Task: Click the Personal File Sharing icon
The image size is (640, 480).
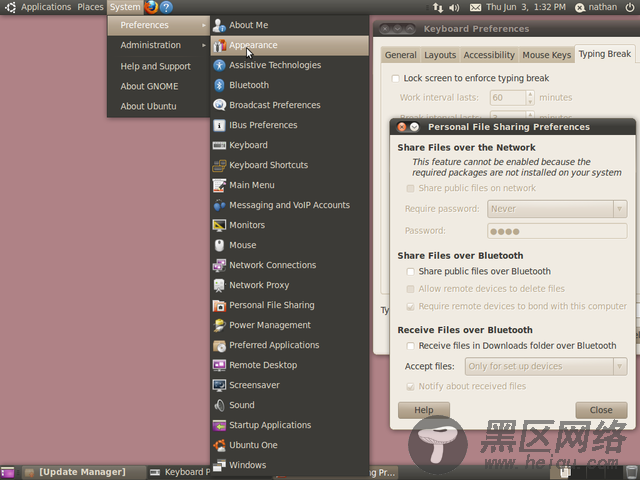Action: [x=219, y=305]
